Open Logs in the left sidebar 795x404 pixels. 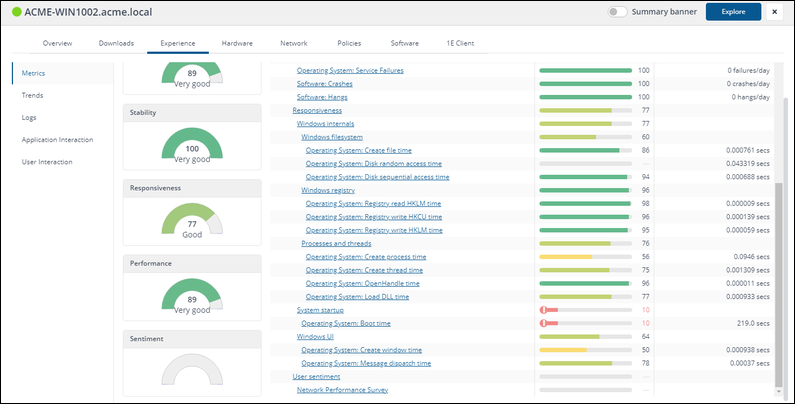tap(30, 117)
